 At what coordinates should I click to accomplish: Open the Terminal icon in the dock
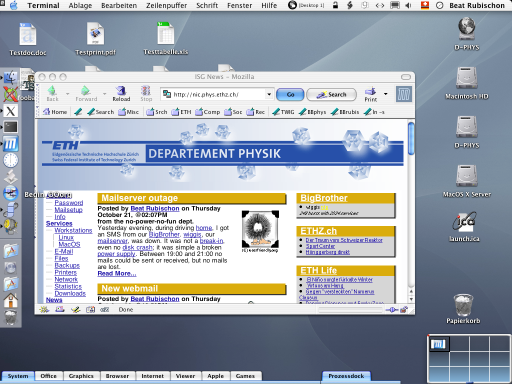(x=11, y=127)
